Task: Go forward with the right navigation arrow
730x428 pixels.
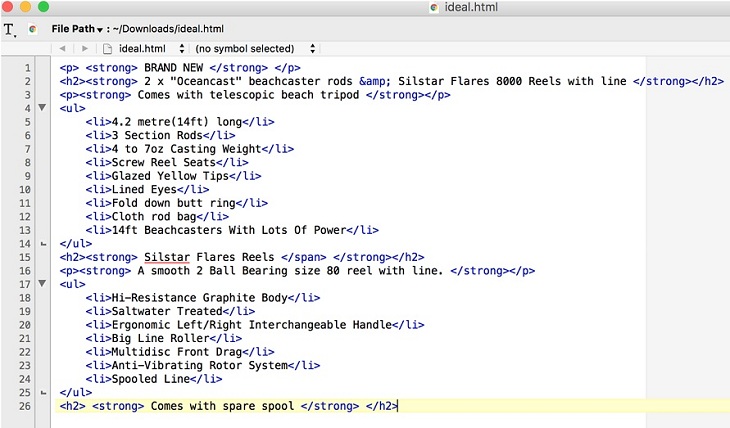Action: [x=84, y=48]
